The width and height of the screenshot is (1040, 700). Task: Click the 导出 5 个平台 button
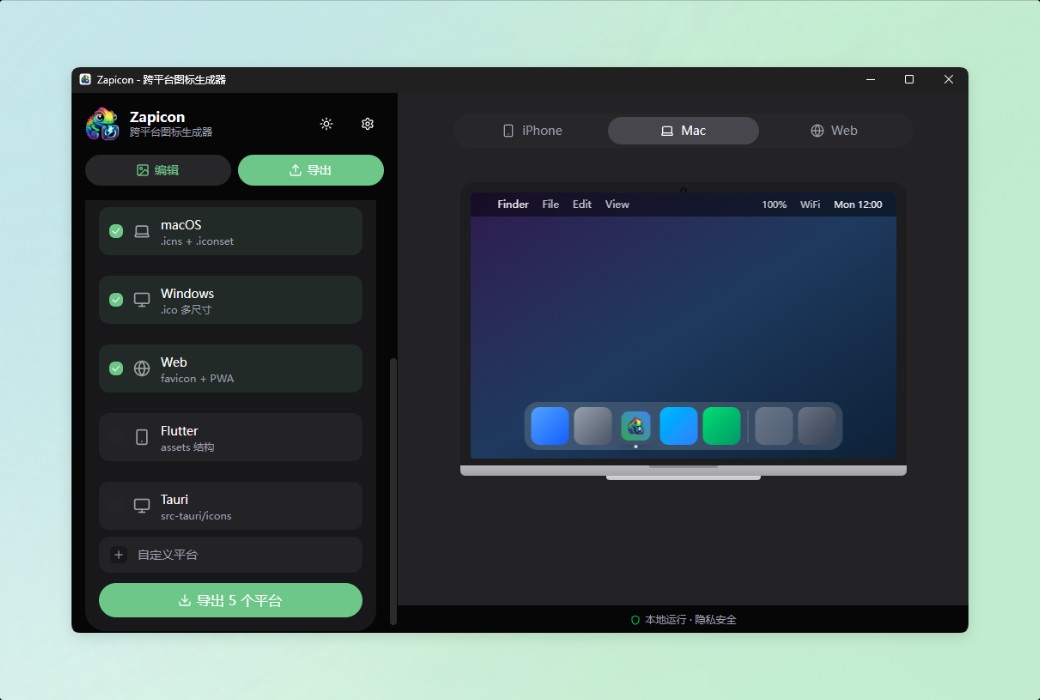point(230,600)
